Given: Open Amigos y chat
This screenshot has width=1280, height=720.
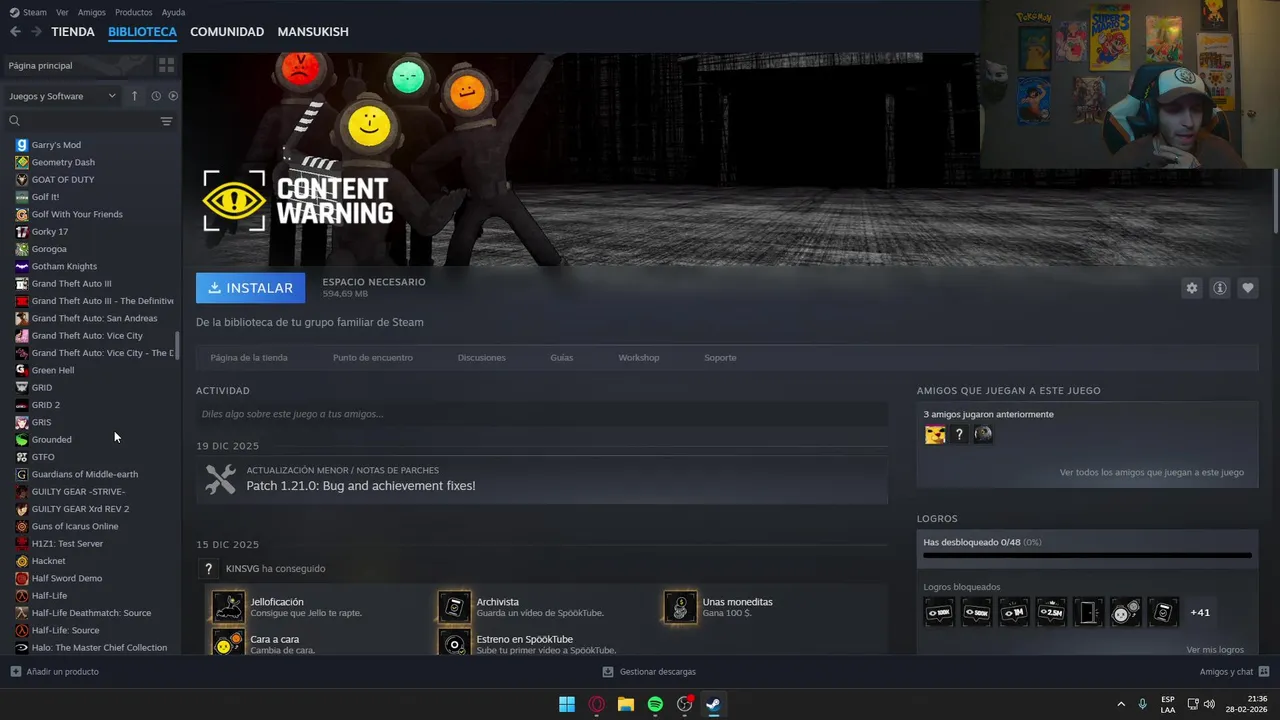Looking at the screenshot, I should tap(1234, 672).
